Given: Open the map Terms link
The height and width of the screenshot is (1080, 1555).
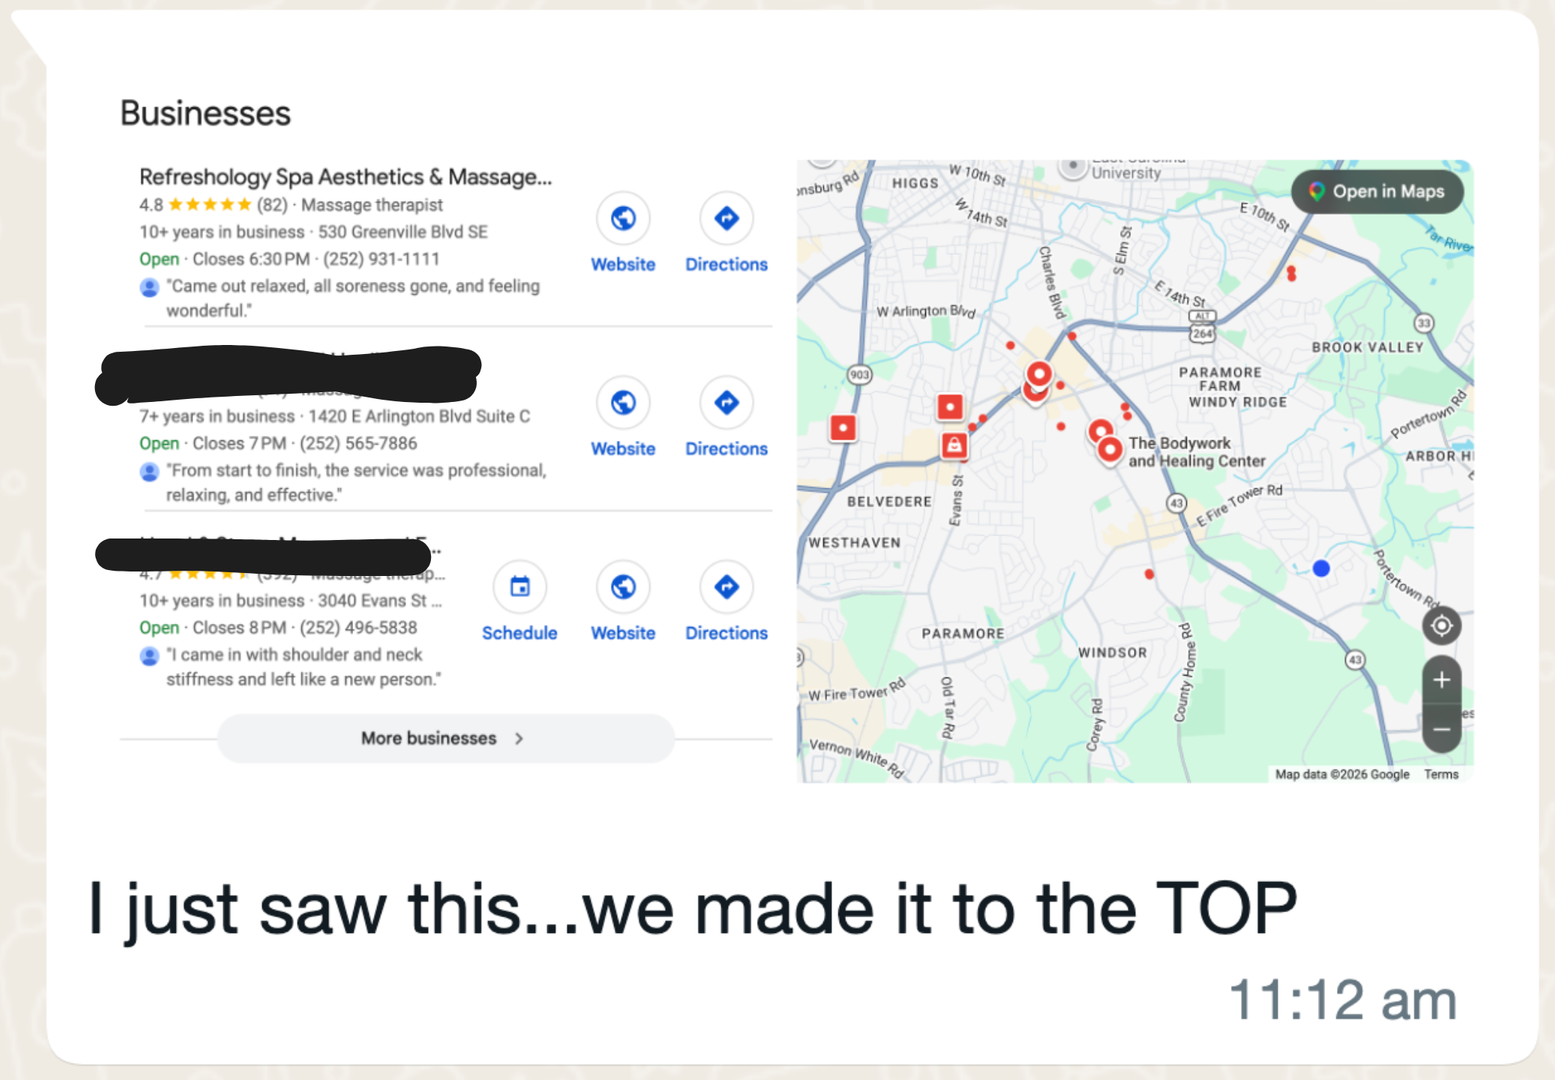Looking at the screenshot, I should 1441,774.
